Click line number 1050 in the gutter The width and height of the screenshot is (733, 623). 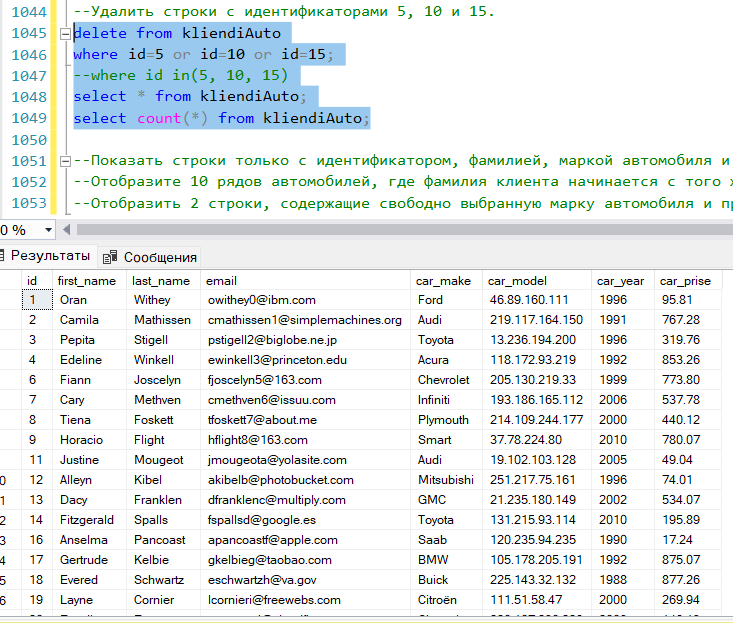point(29,140)
